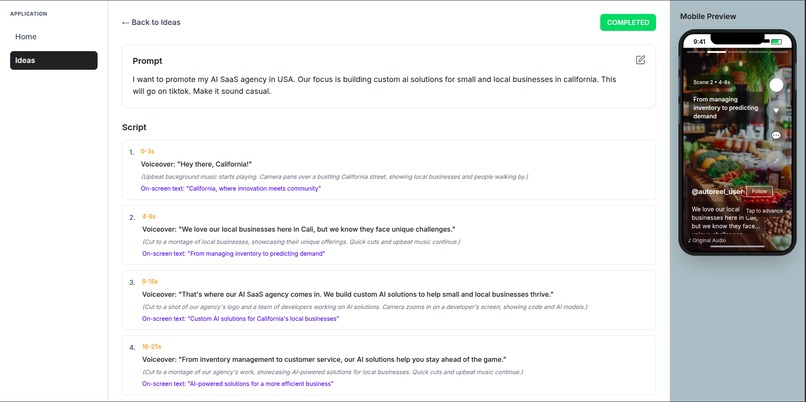Click the 16-25s timestamp
Viewport: 806px width, 402px height.
(x=152, y=346)
